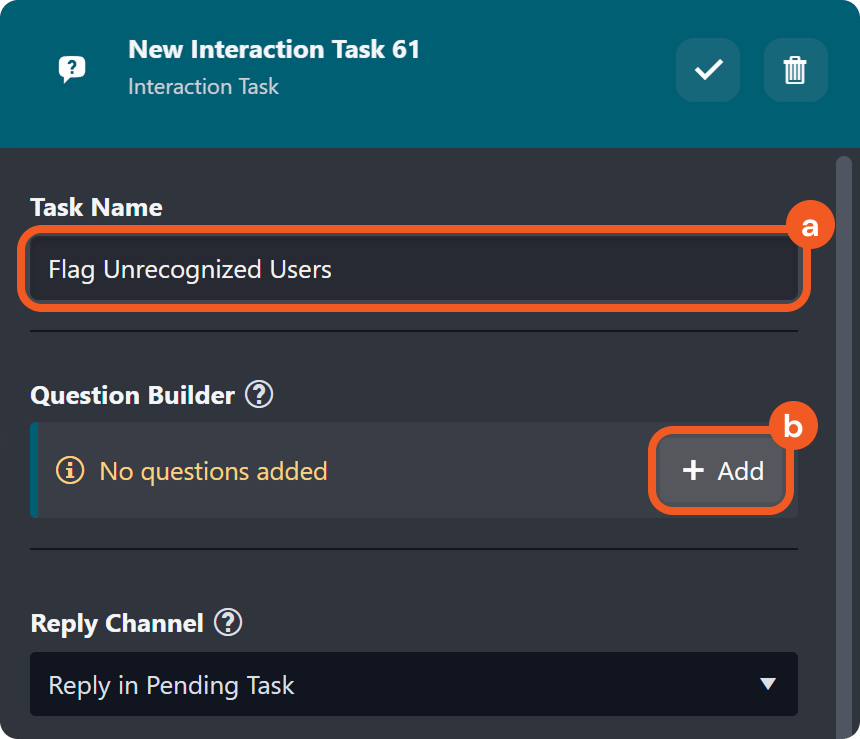This screenshot has width=860, height=739.
Task: Delete the task using the trash icon
Action: point(795,70)
